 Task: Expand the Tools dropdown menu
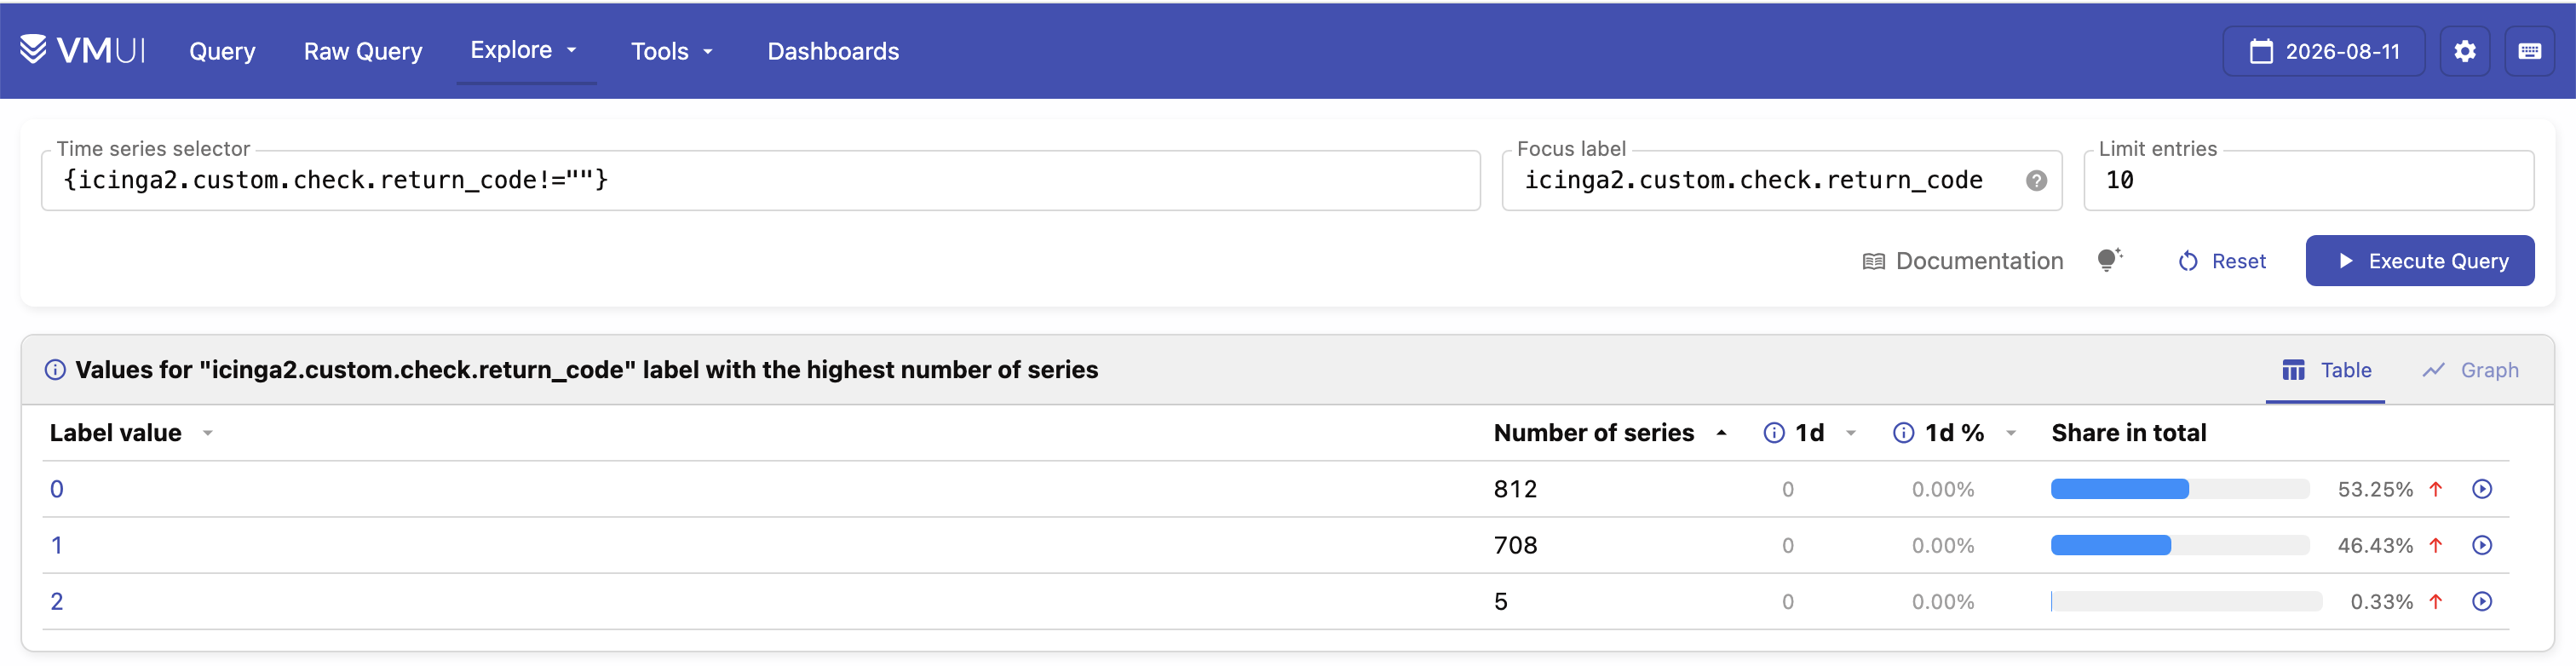pyautogui.click(x=672, y=51)
